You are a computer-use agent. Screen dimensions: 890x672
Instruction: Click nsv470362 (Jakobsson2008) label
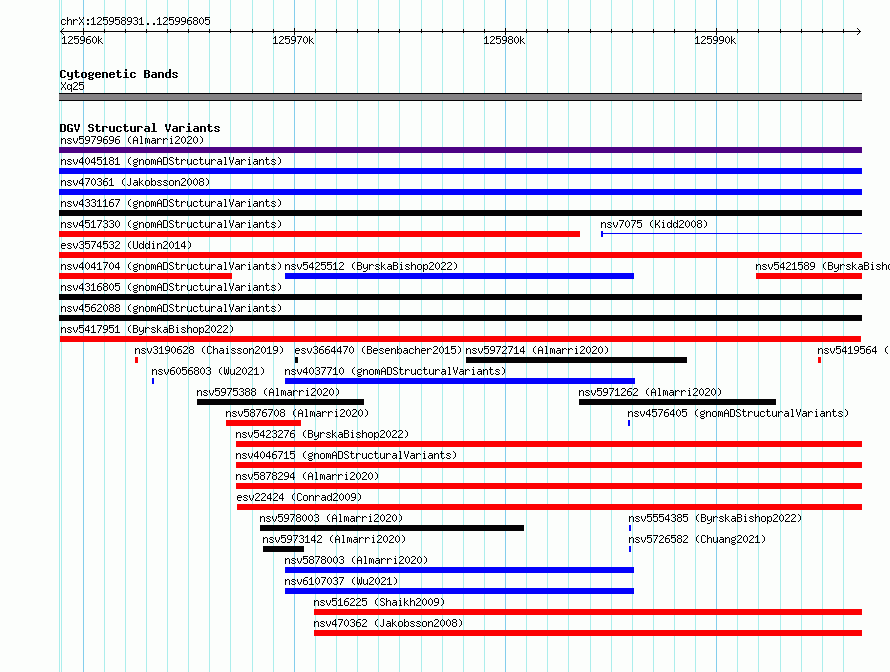388,623
